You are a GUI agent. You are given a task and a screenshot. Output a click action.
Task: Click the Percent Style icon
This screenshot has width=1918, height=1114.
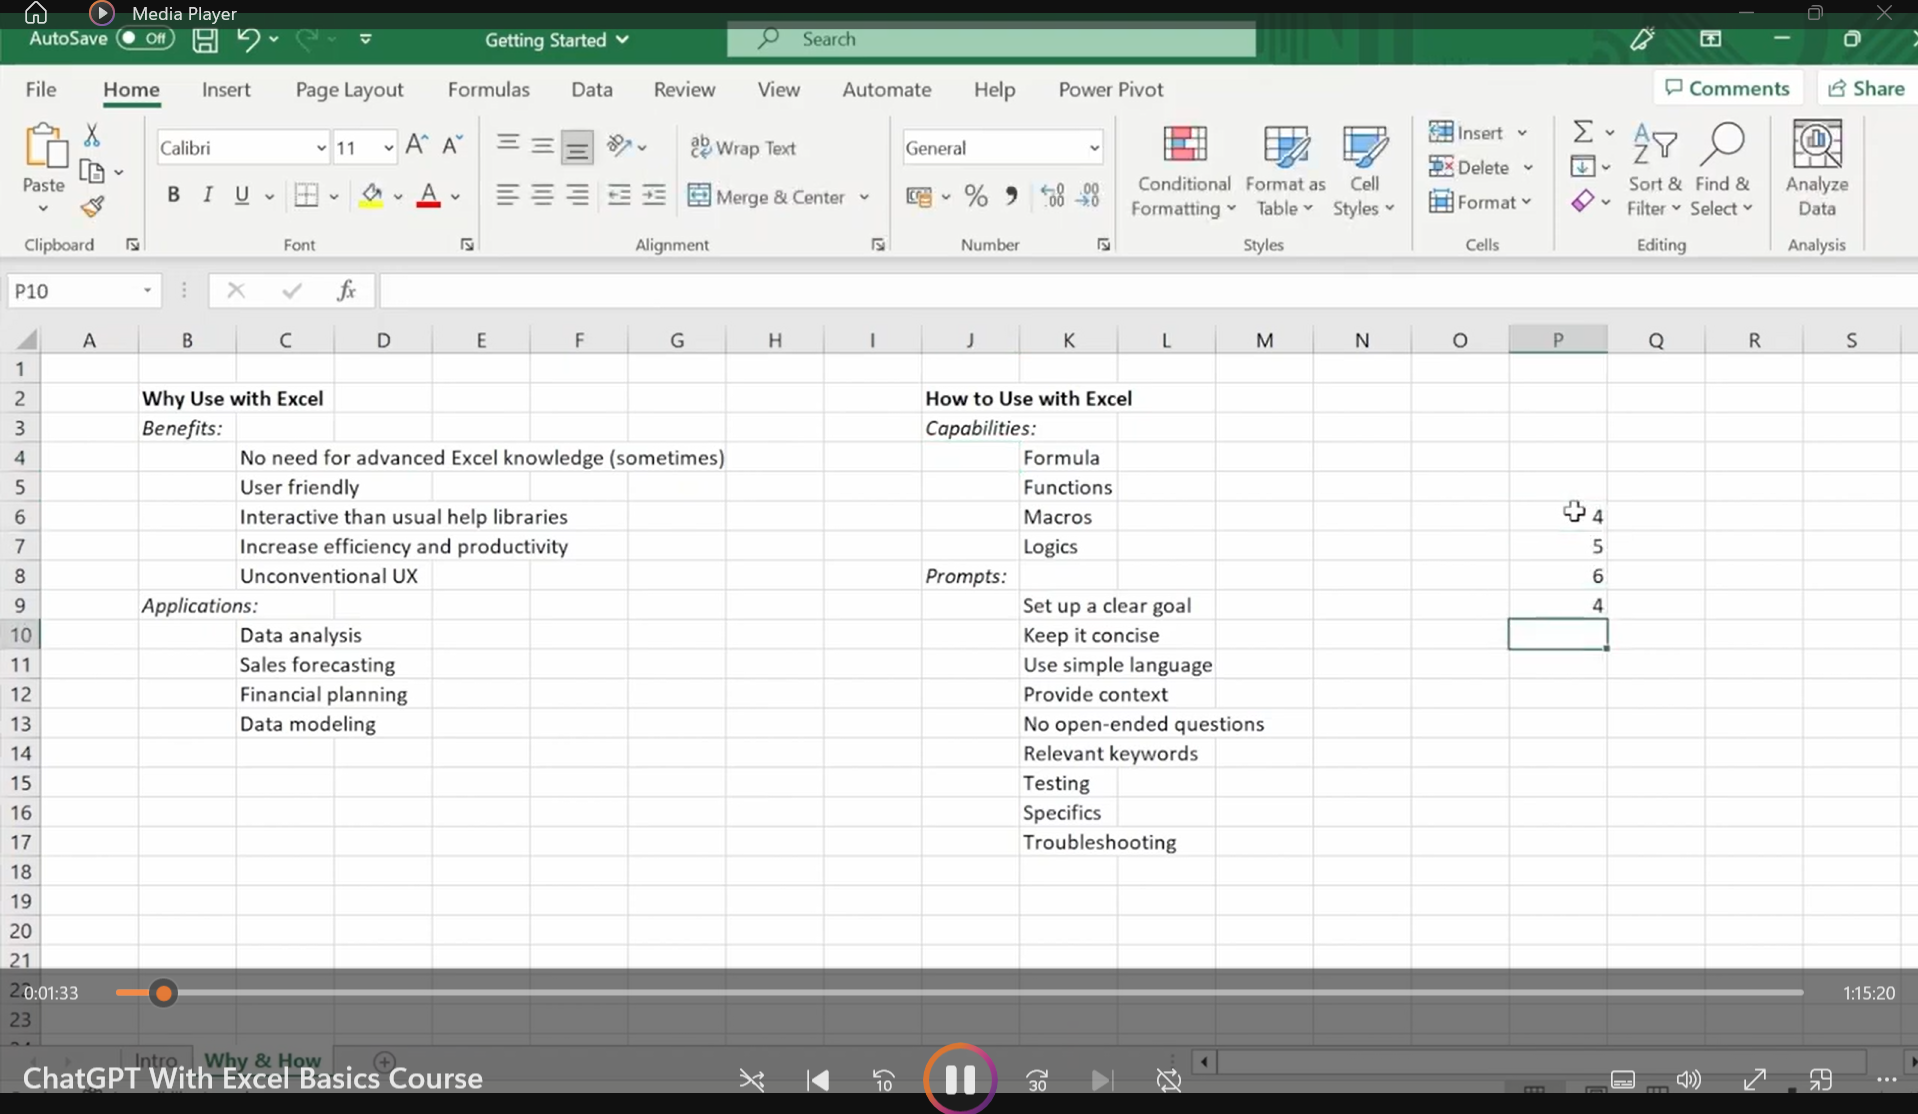pos(976,196)
